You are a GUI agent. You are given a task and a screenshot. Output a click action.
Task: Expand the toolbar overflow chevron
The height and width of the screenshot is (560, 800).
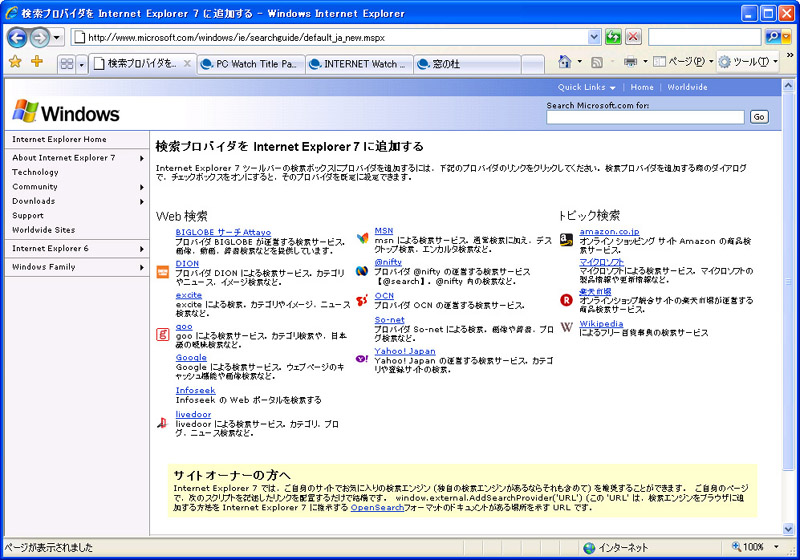789,55
